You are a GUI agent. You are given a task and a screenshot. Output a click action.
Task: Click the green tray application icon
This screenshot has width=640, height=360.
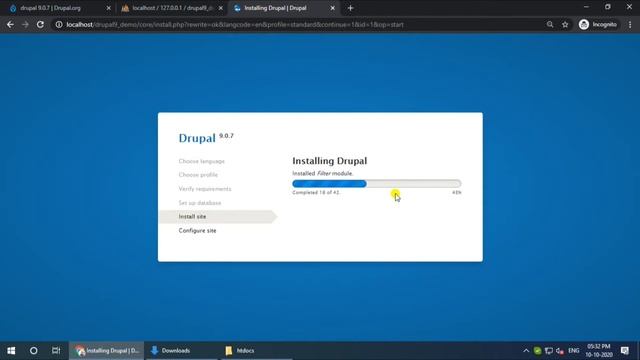(538, 351)
